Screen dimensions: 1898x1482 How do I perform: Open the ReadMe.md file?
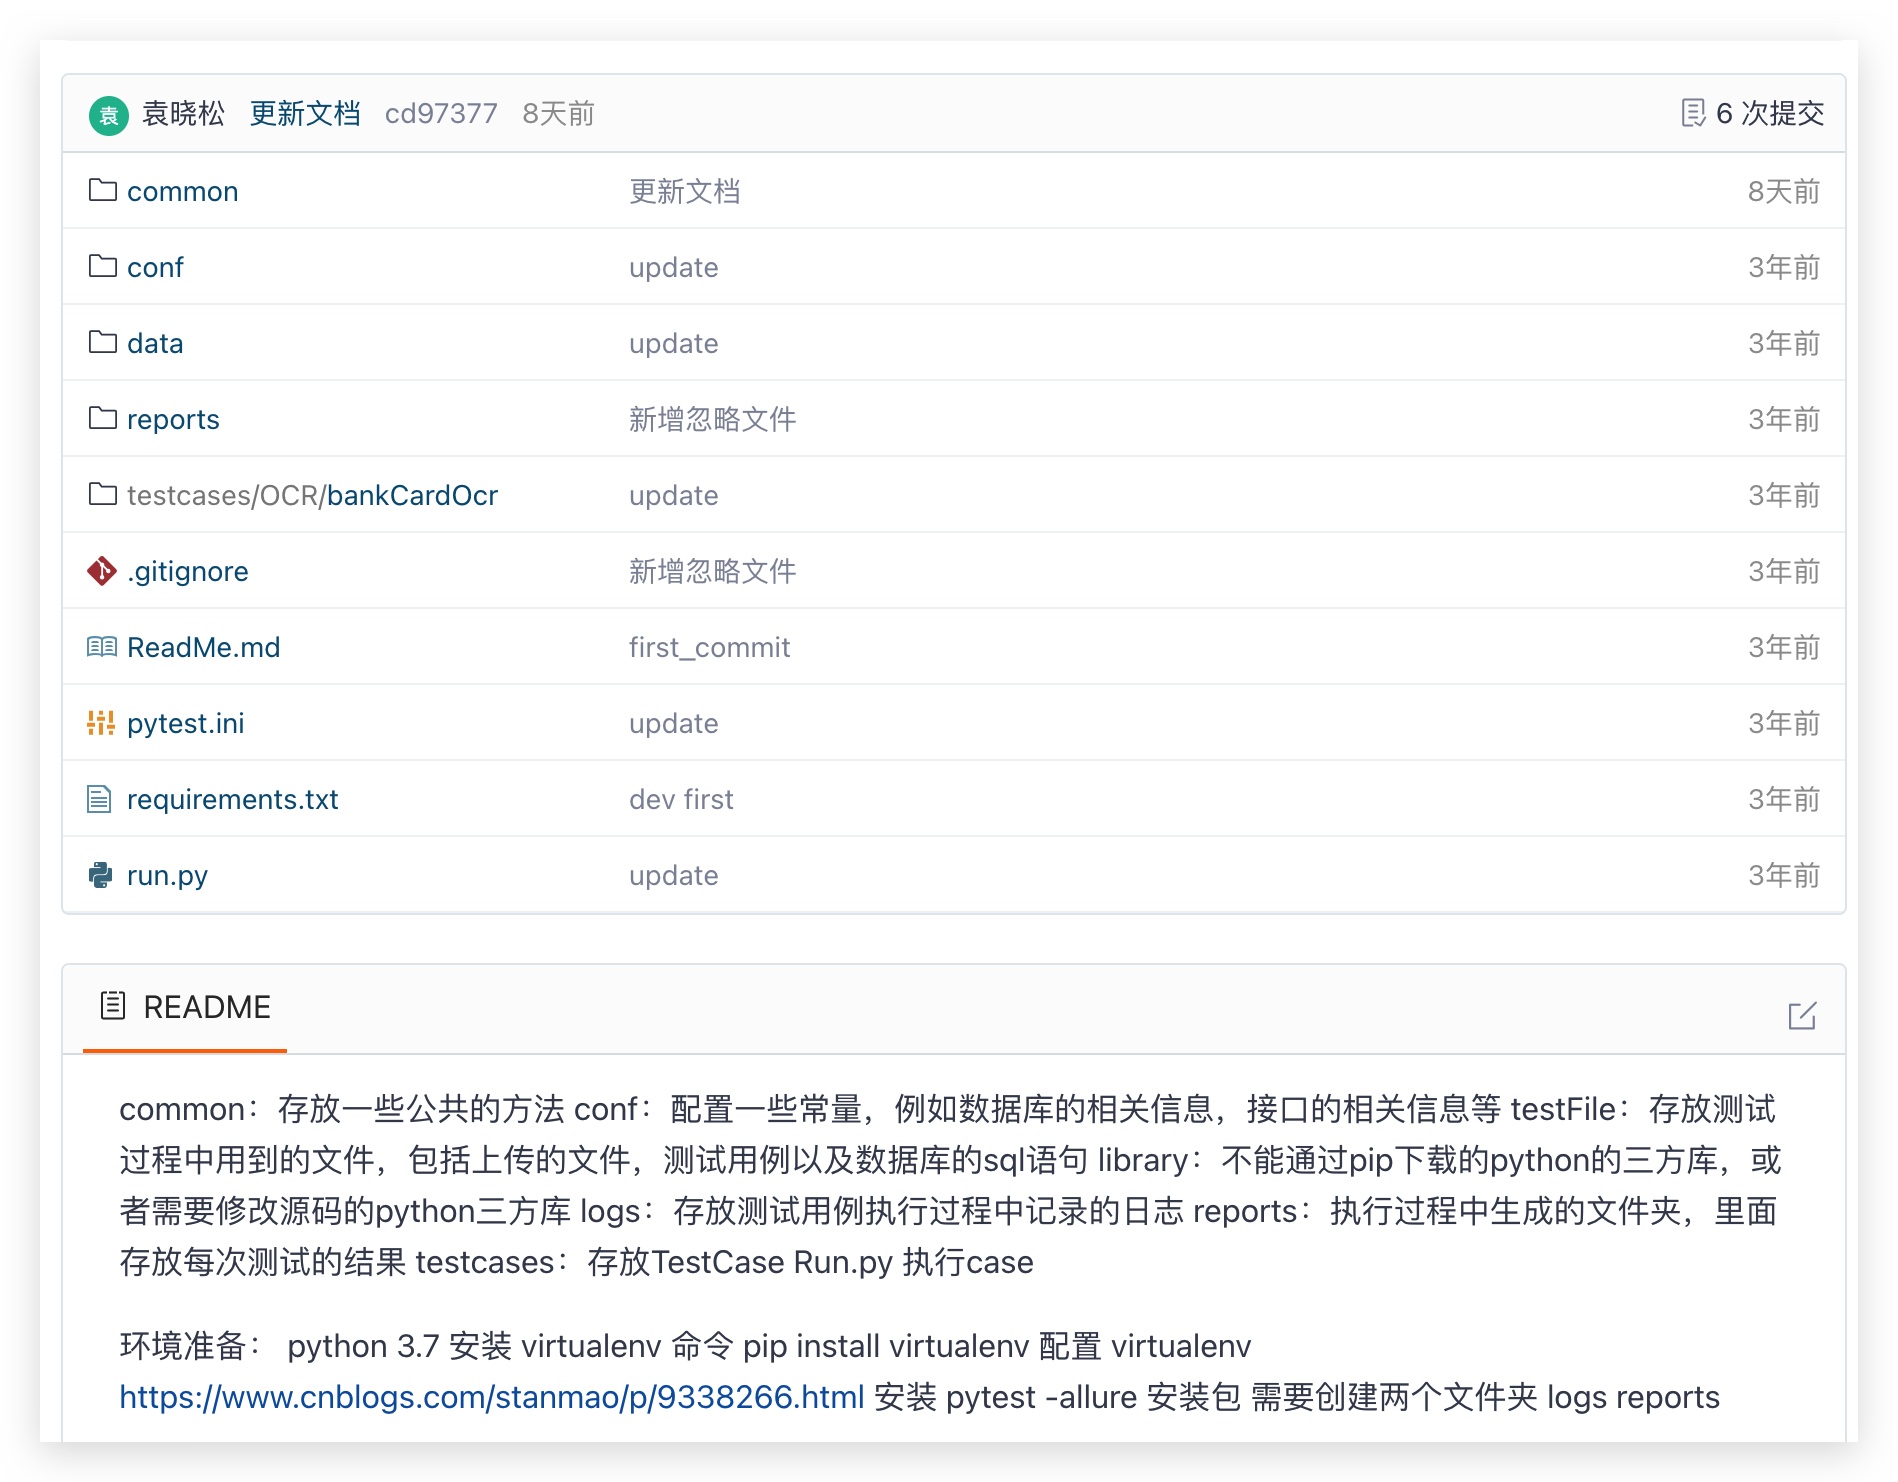tap(203, 647)
